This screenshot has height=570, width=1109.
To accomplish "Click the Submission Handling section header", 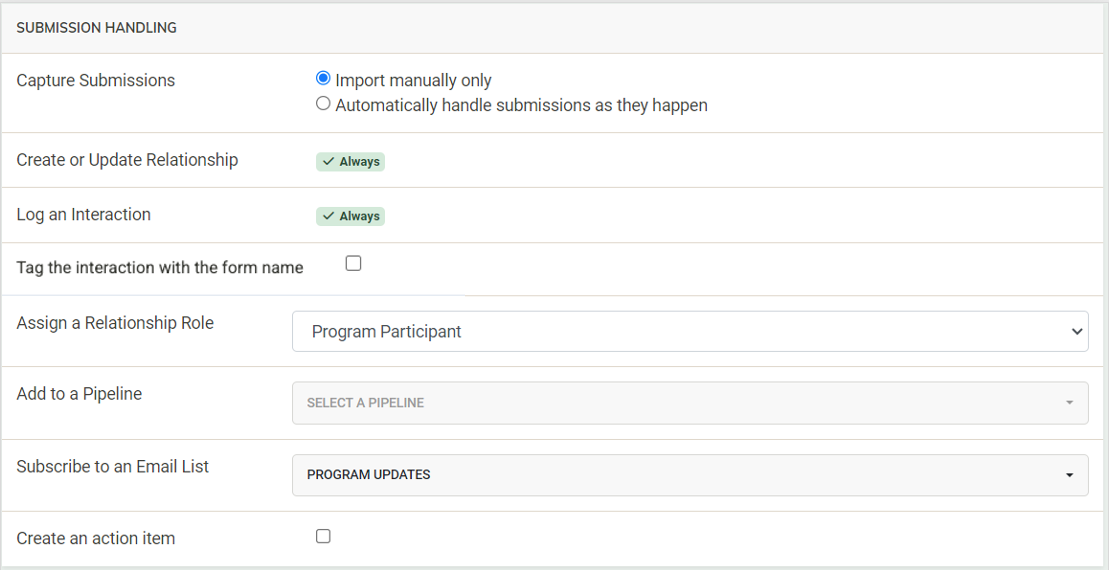I will click(97, 28).
